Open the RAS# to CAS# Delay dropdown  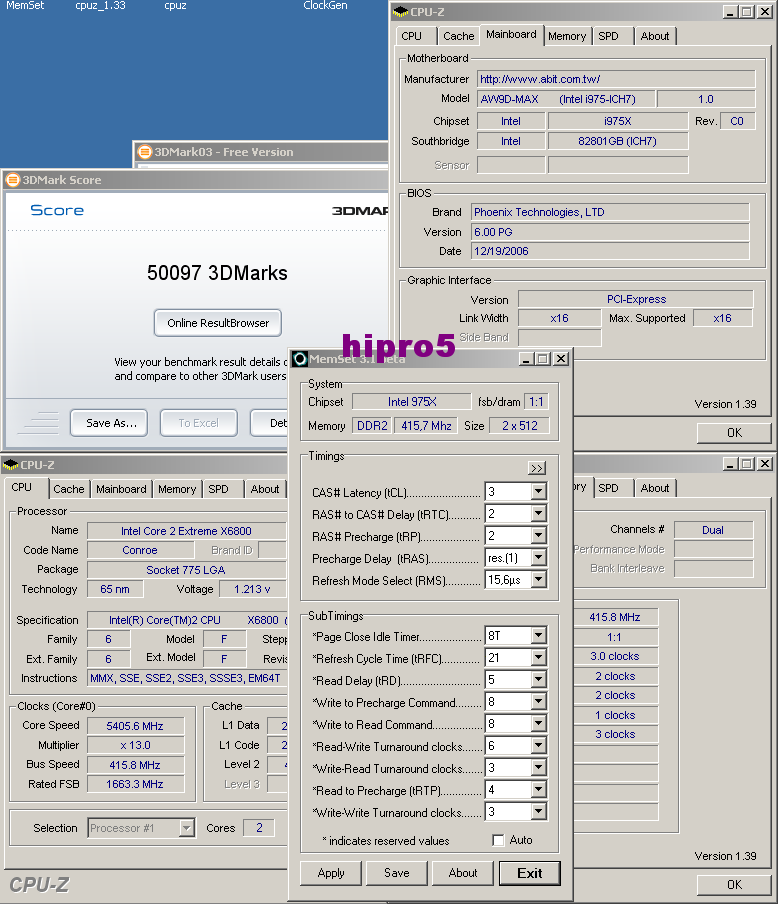[539, 514]
